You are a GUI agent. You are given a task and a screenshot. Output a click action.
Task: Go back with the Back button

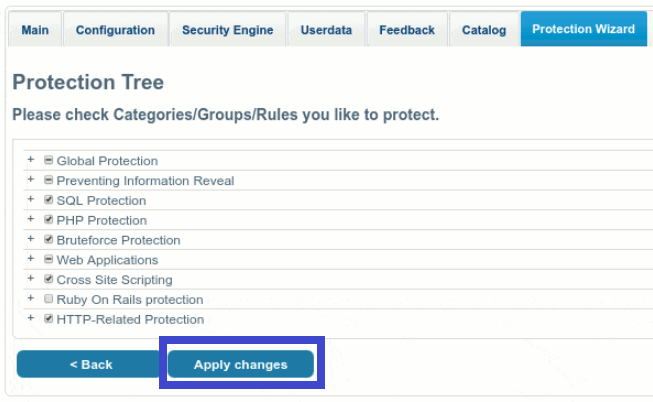pos(90,364)
